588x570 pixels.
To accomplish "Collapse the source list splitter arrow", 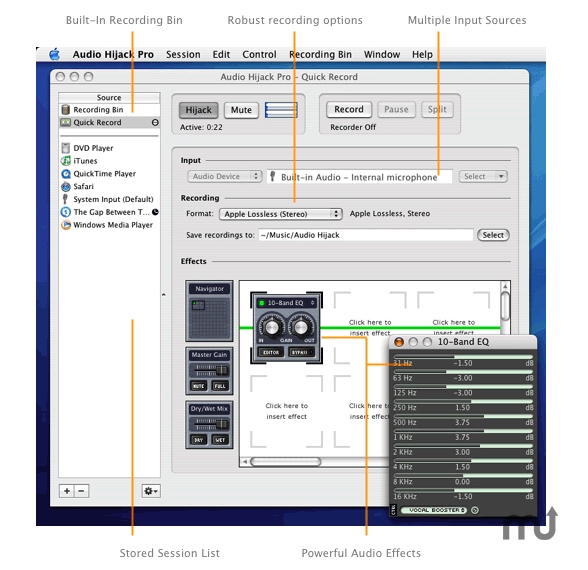I will [164, 295].
